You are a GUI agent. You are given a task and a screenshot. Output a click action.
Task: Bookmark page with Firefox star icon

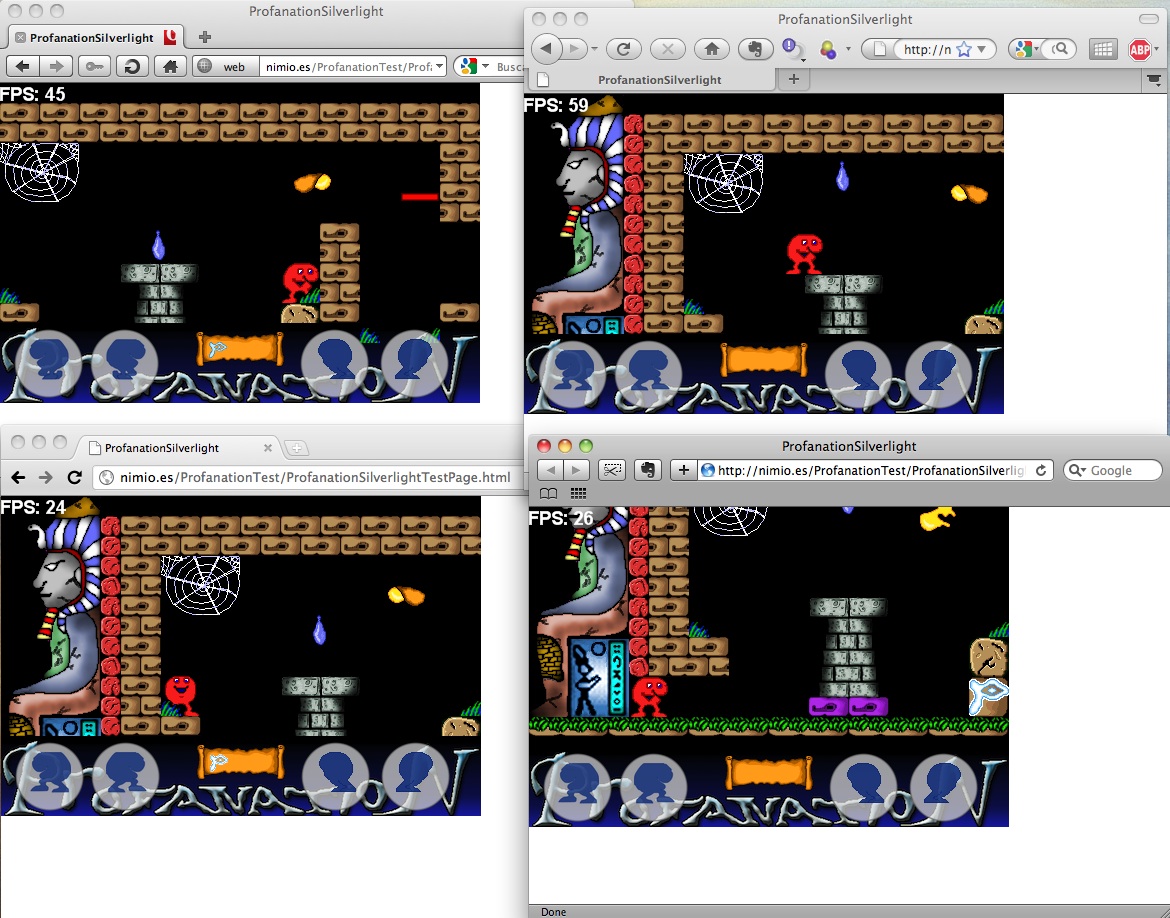[964, 49]
